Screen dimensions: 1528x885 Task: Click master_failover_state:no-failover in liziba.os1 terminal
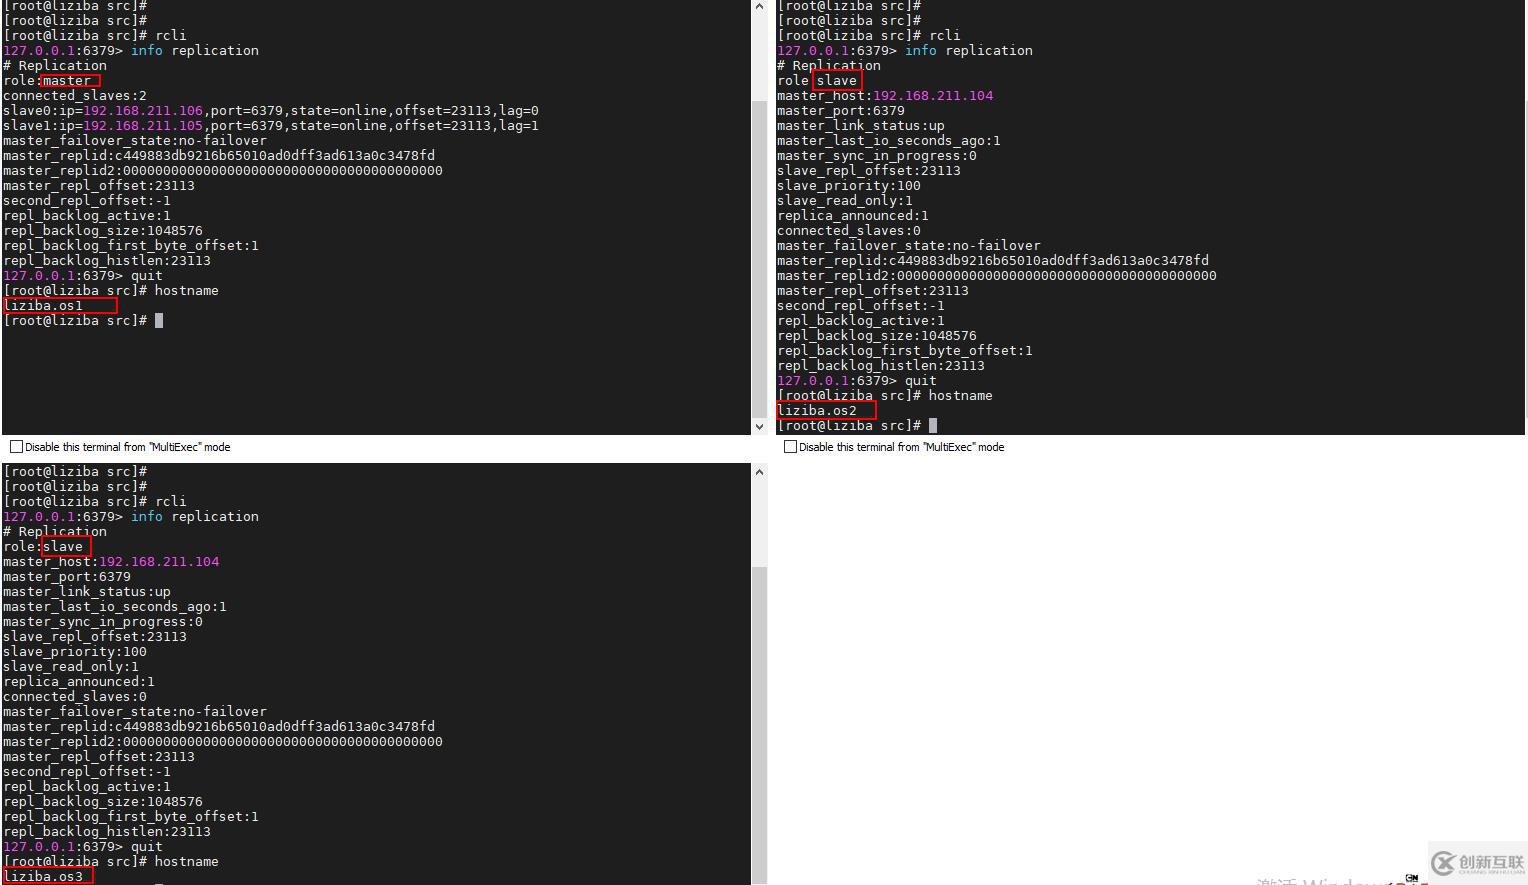135,141
